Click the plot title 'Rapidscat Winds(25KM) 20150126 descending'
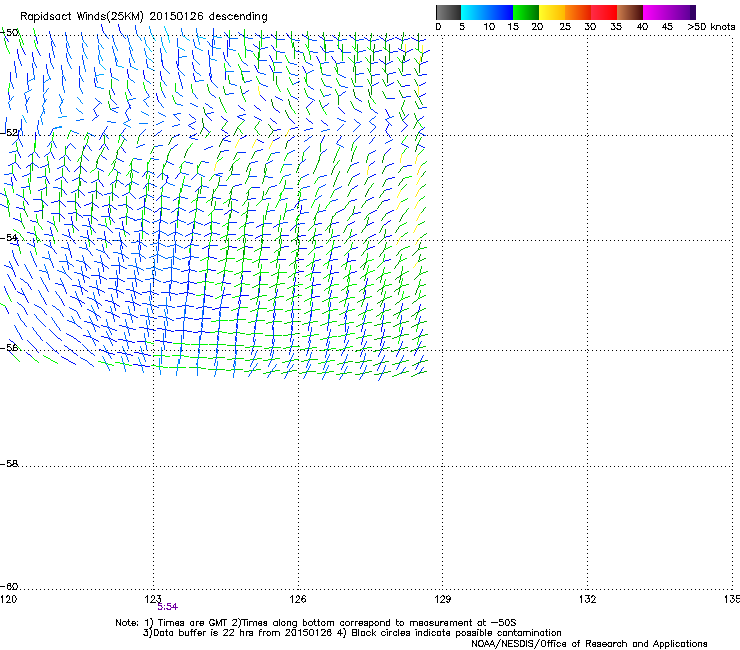 click(143, 17)
